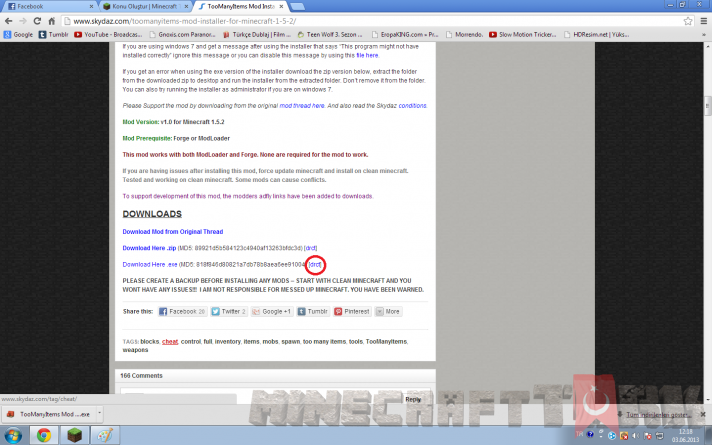Open the downloaded TooManyItems Mod .exe file
Image resolution: width=712 pixels, height=445 pixels.
[48, 414]
